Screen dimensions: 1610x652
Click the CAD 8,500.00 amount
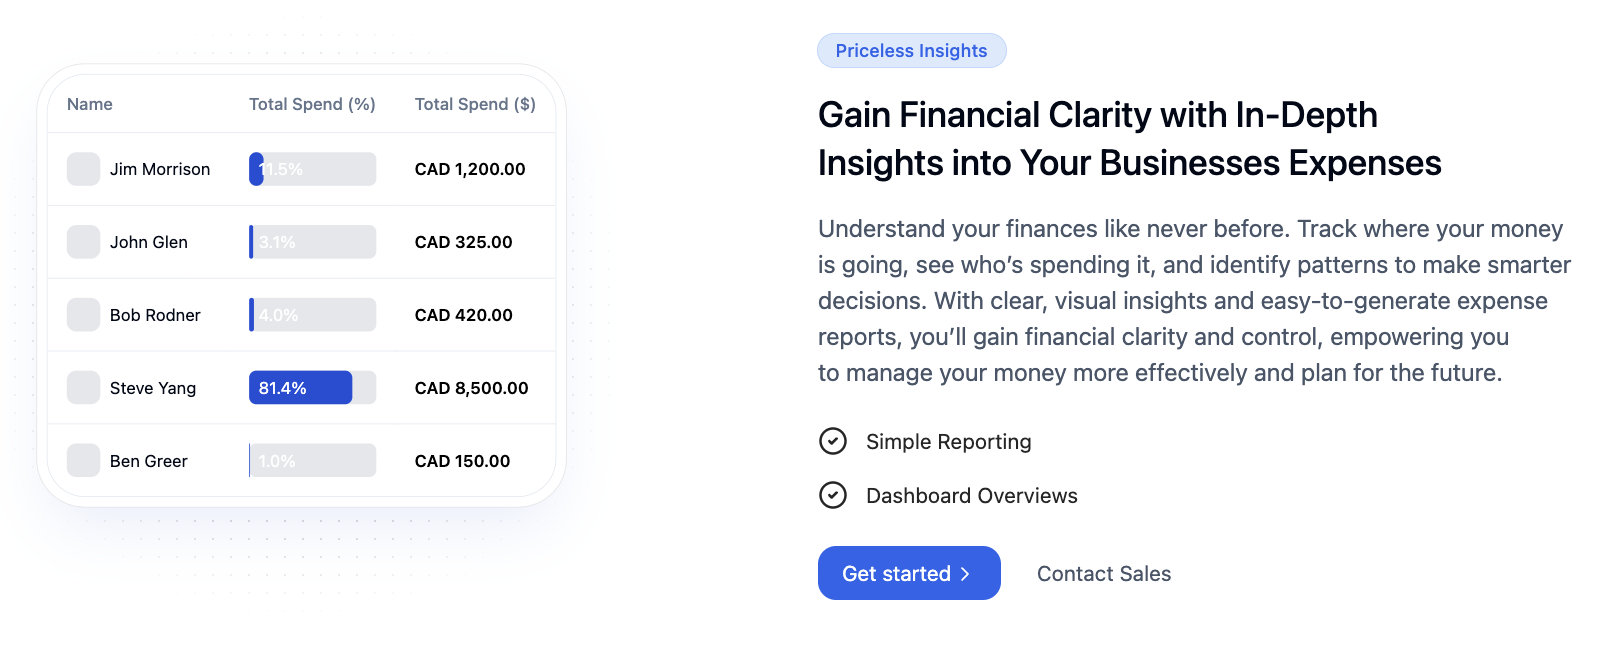[x=472, y=388]
